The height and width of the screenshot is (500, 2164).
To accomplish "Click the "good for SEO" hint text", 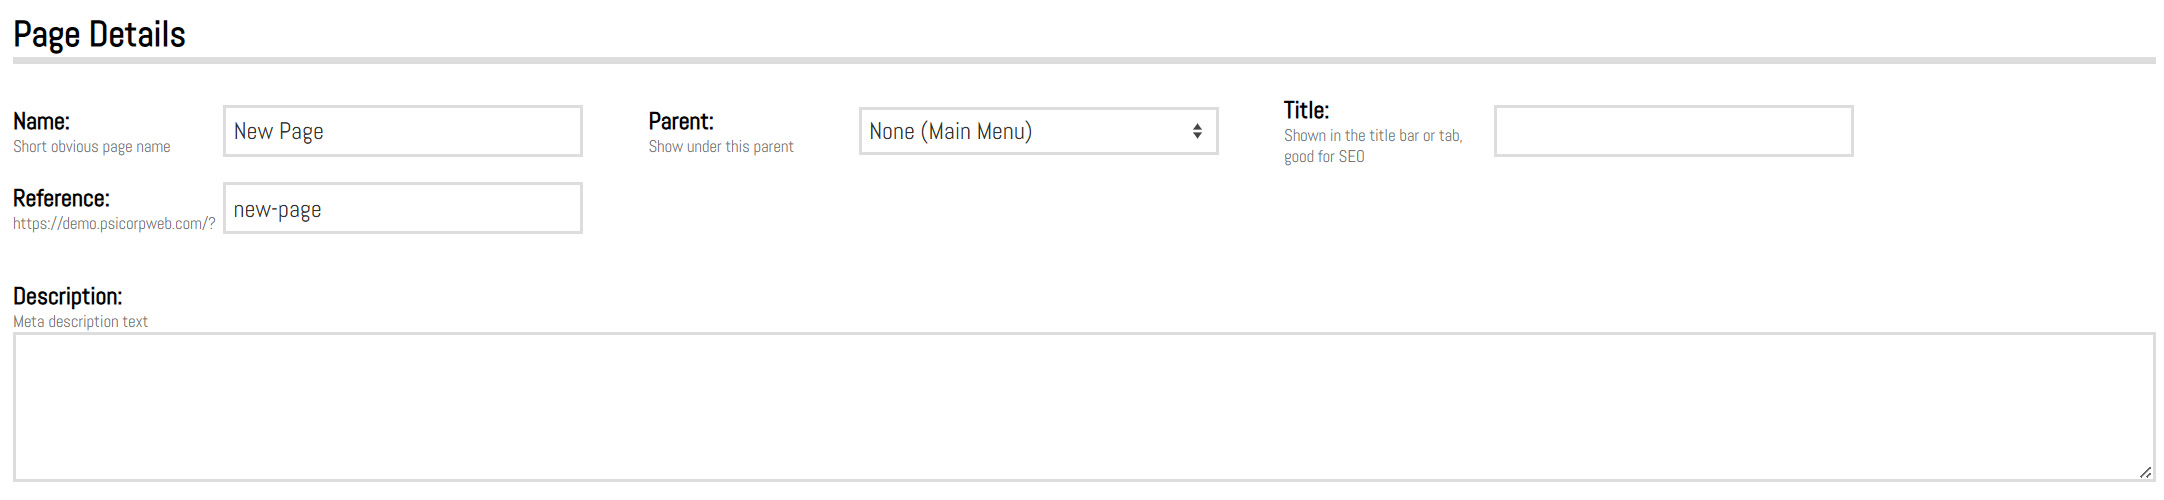I will coord(1324,157).
